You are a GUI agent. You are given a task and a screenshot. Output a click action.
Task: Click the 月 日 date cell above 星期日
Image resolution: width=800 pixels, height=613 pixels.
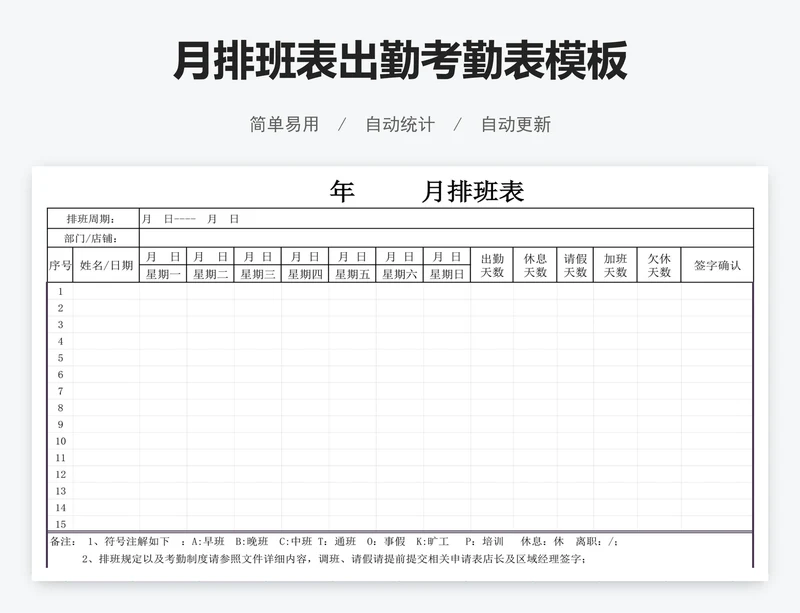(446, 256)
